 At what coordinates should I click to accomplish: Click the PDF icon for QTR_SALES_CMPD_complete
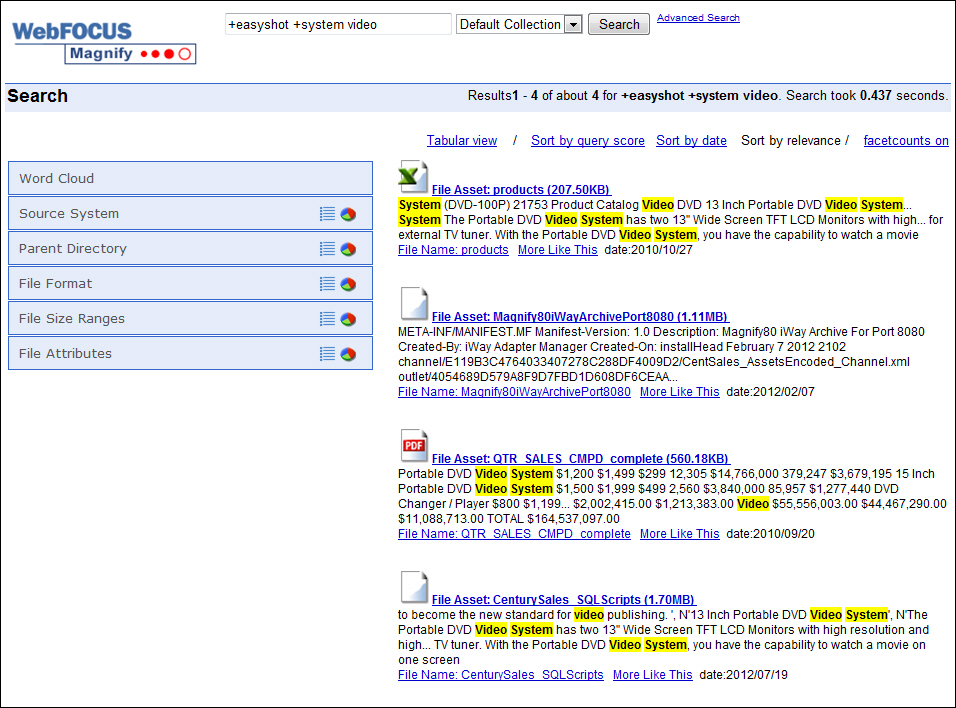point(414,446)
